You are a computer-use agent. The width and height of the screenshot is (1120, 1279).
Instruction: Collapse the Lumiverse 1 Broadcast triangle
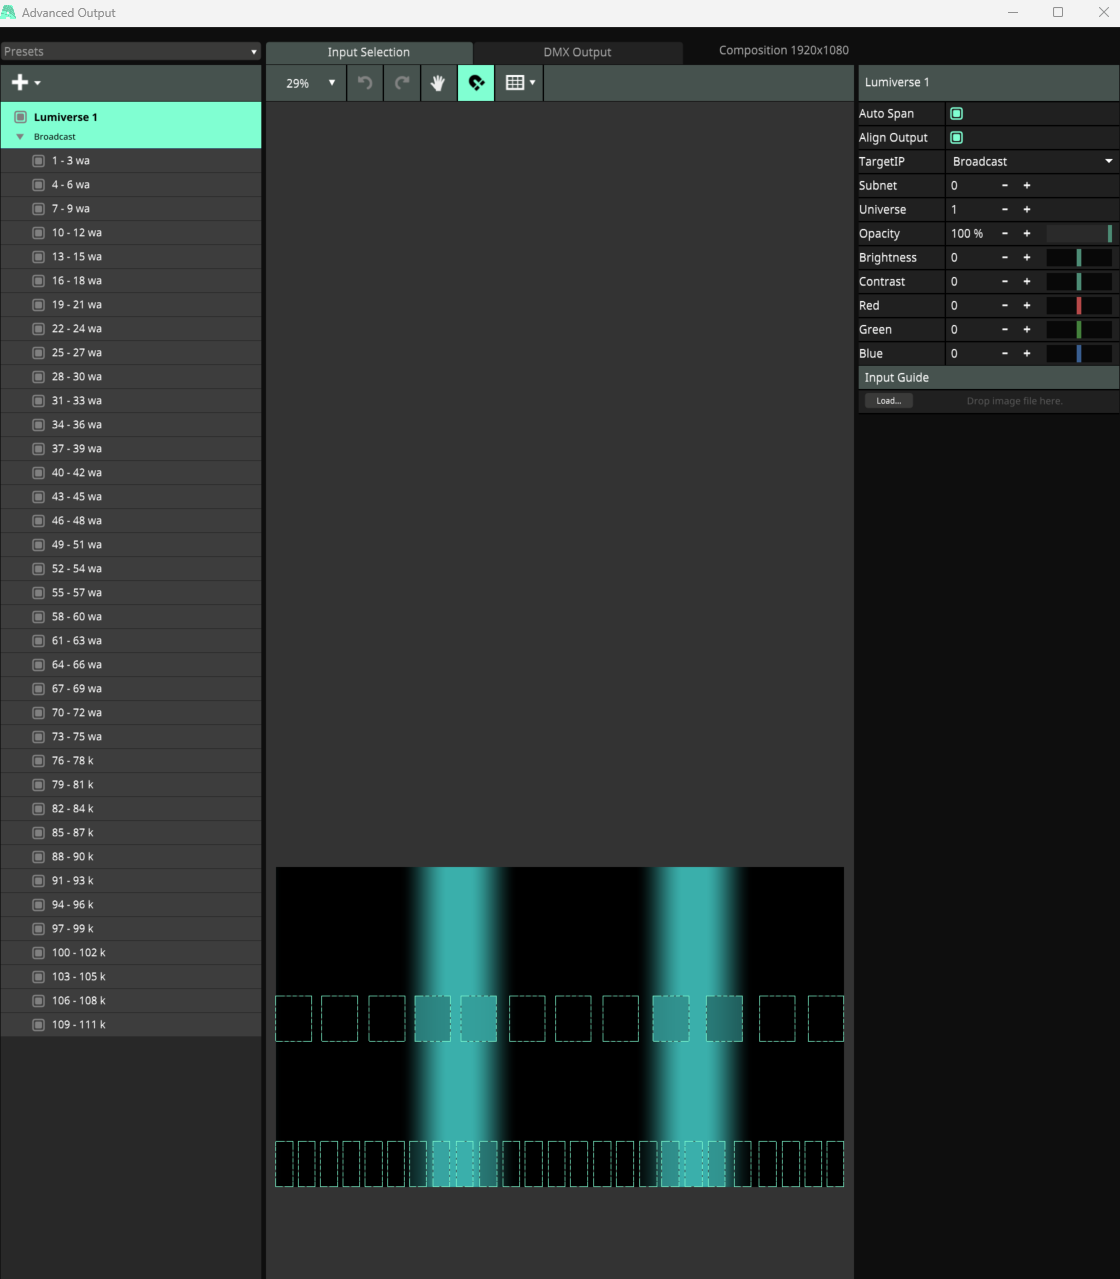coord(20,137)
